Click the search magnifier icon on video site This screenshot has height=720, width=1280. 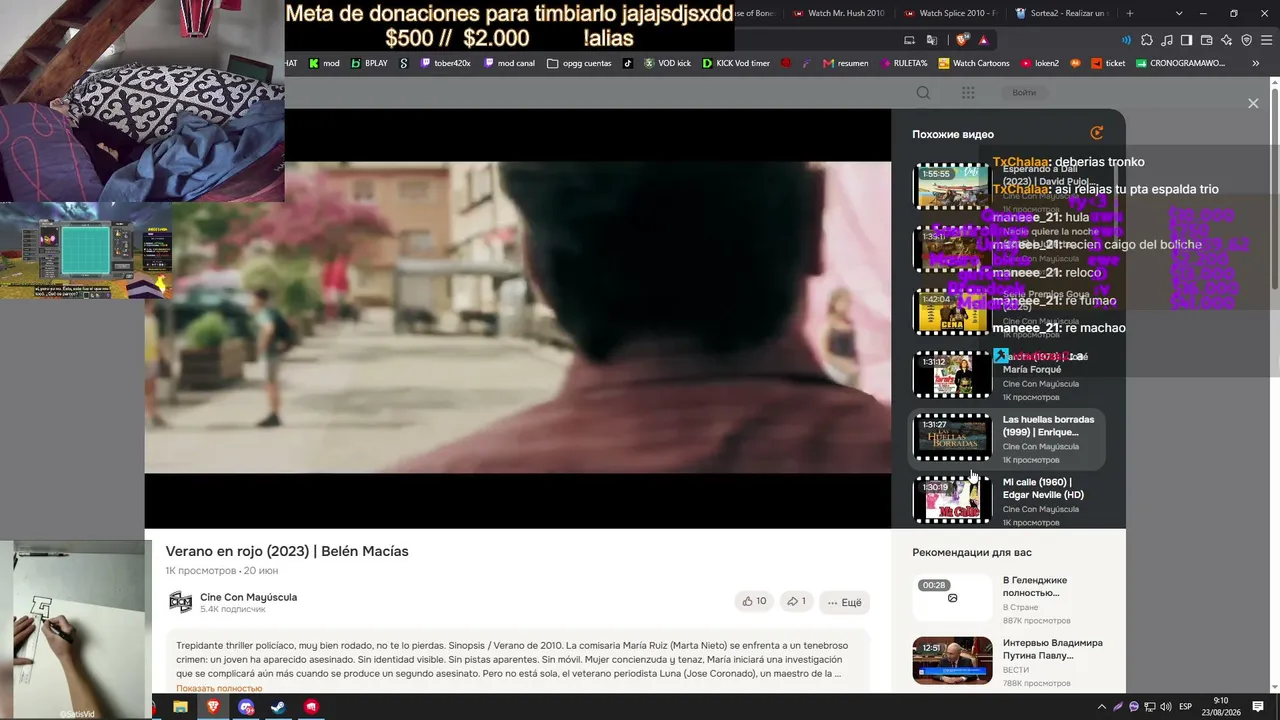[x=924, y=93]
